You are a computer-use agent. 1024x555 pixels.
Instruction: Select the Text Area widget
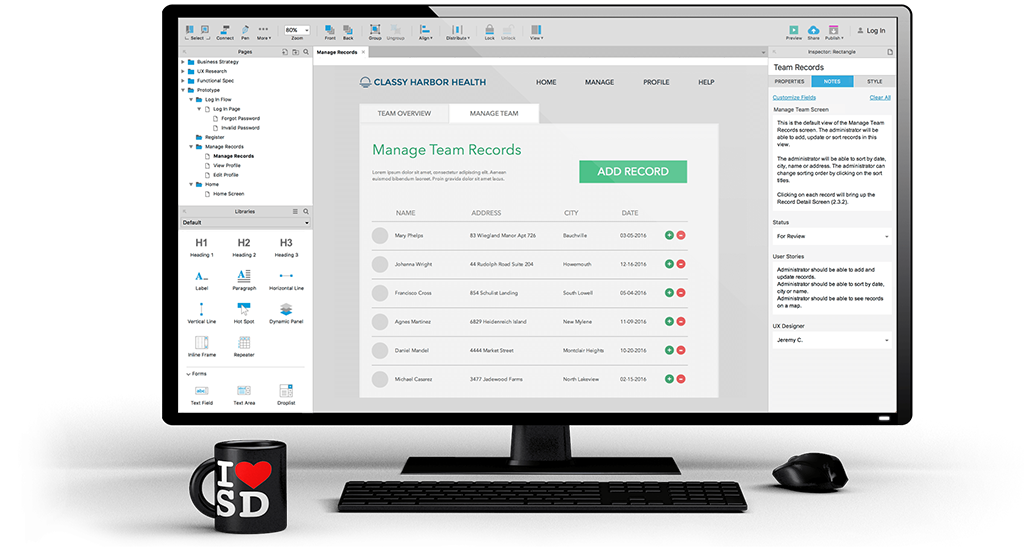[244, 395]
